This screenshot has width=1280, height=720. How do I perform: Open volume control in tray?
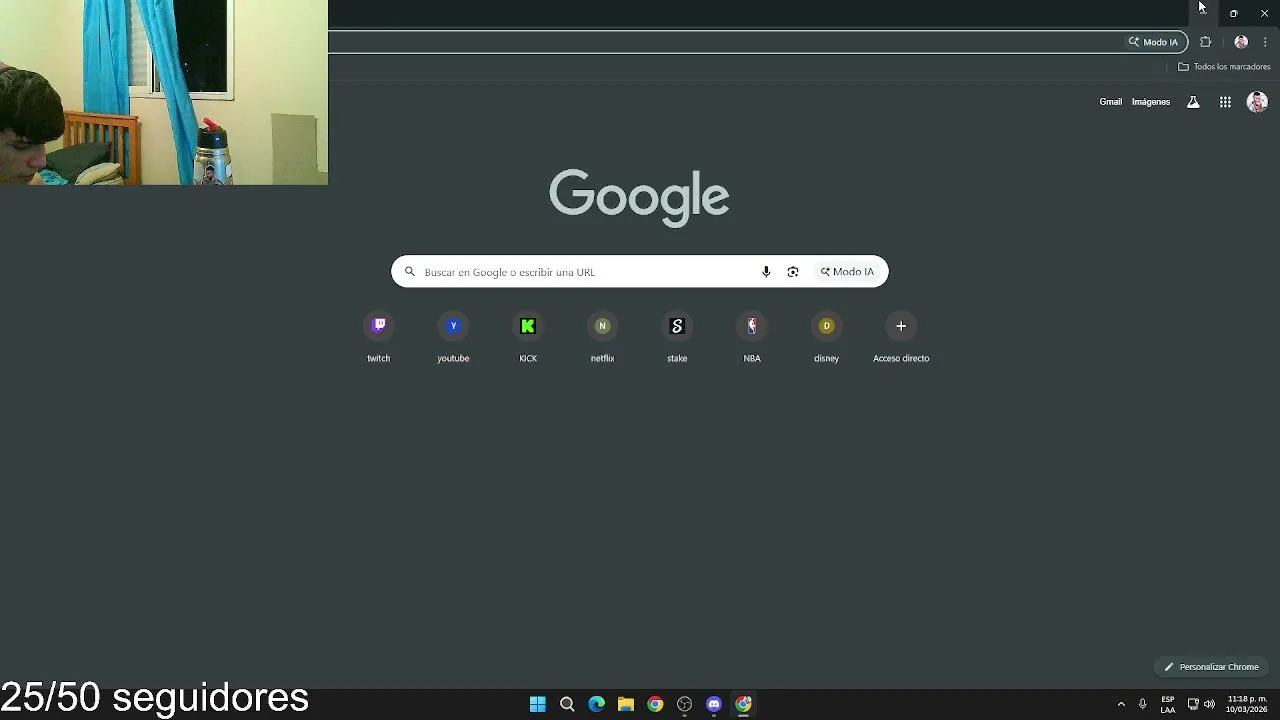(x=1209, y=704)
